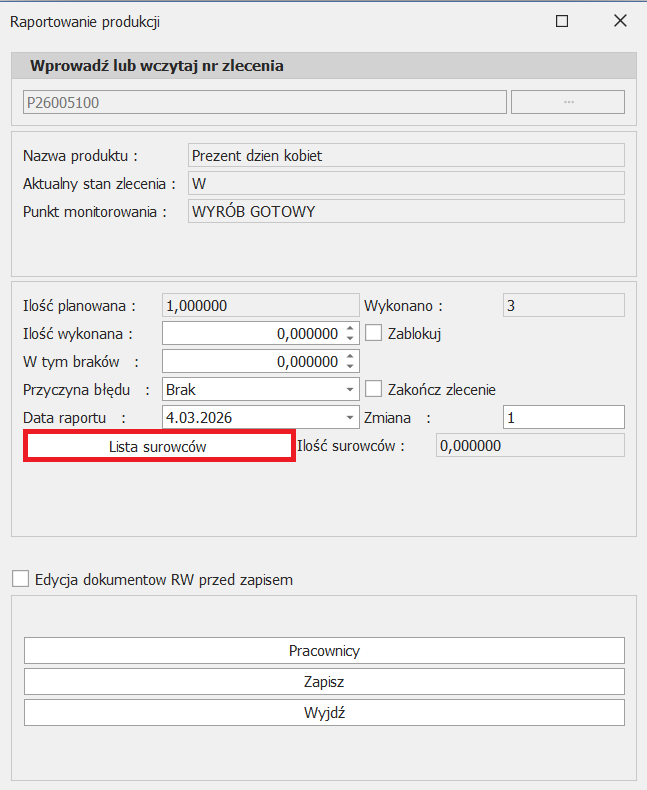Toggle Edycja dokumentów RW przed zapisem
Image resolution: width=647 pixels, height=790 pixels.
[x=20, y=579]
